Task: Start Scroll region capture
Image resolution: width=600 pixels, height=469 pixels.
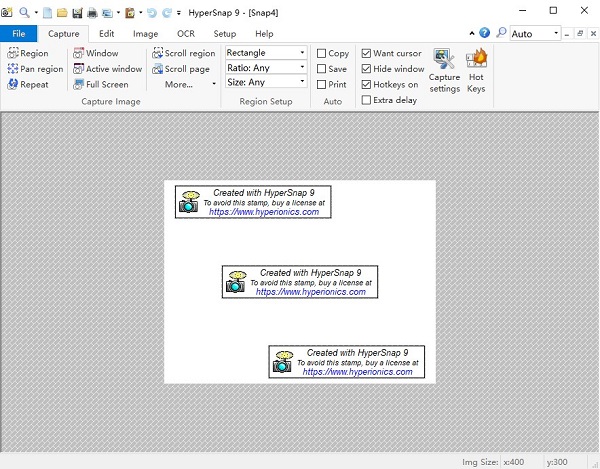Action: pos(184,53)
